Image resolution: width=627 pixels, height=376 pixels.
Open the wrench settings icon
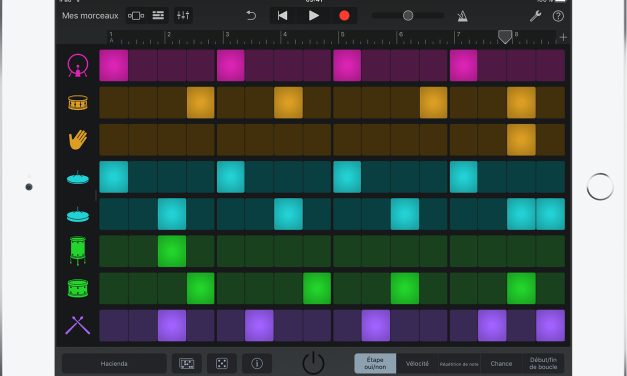[535, 16]
